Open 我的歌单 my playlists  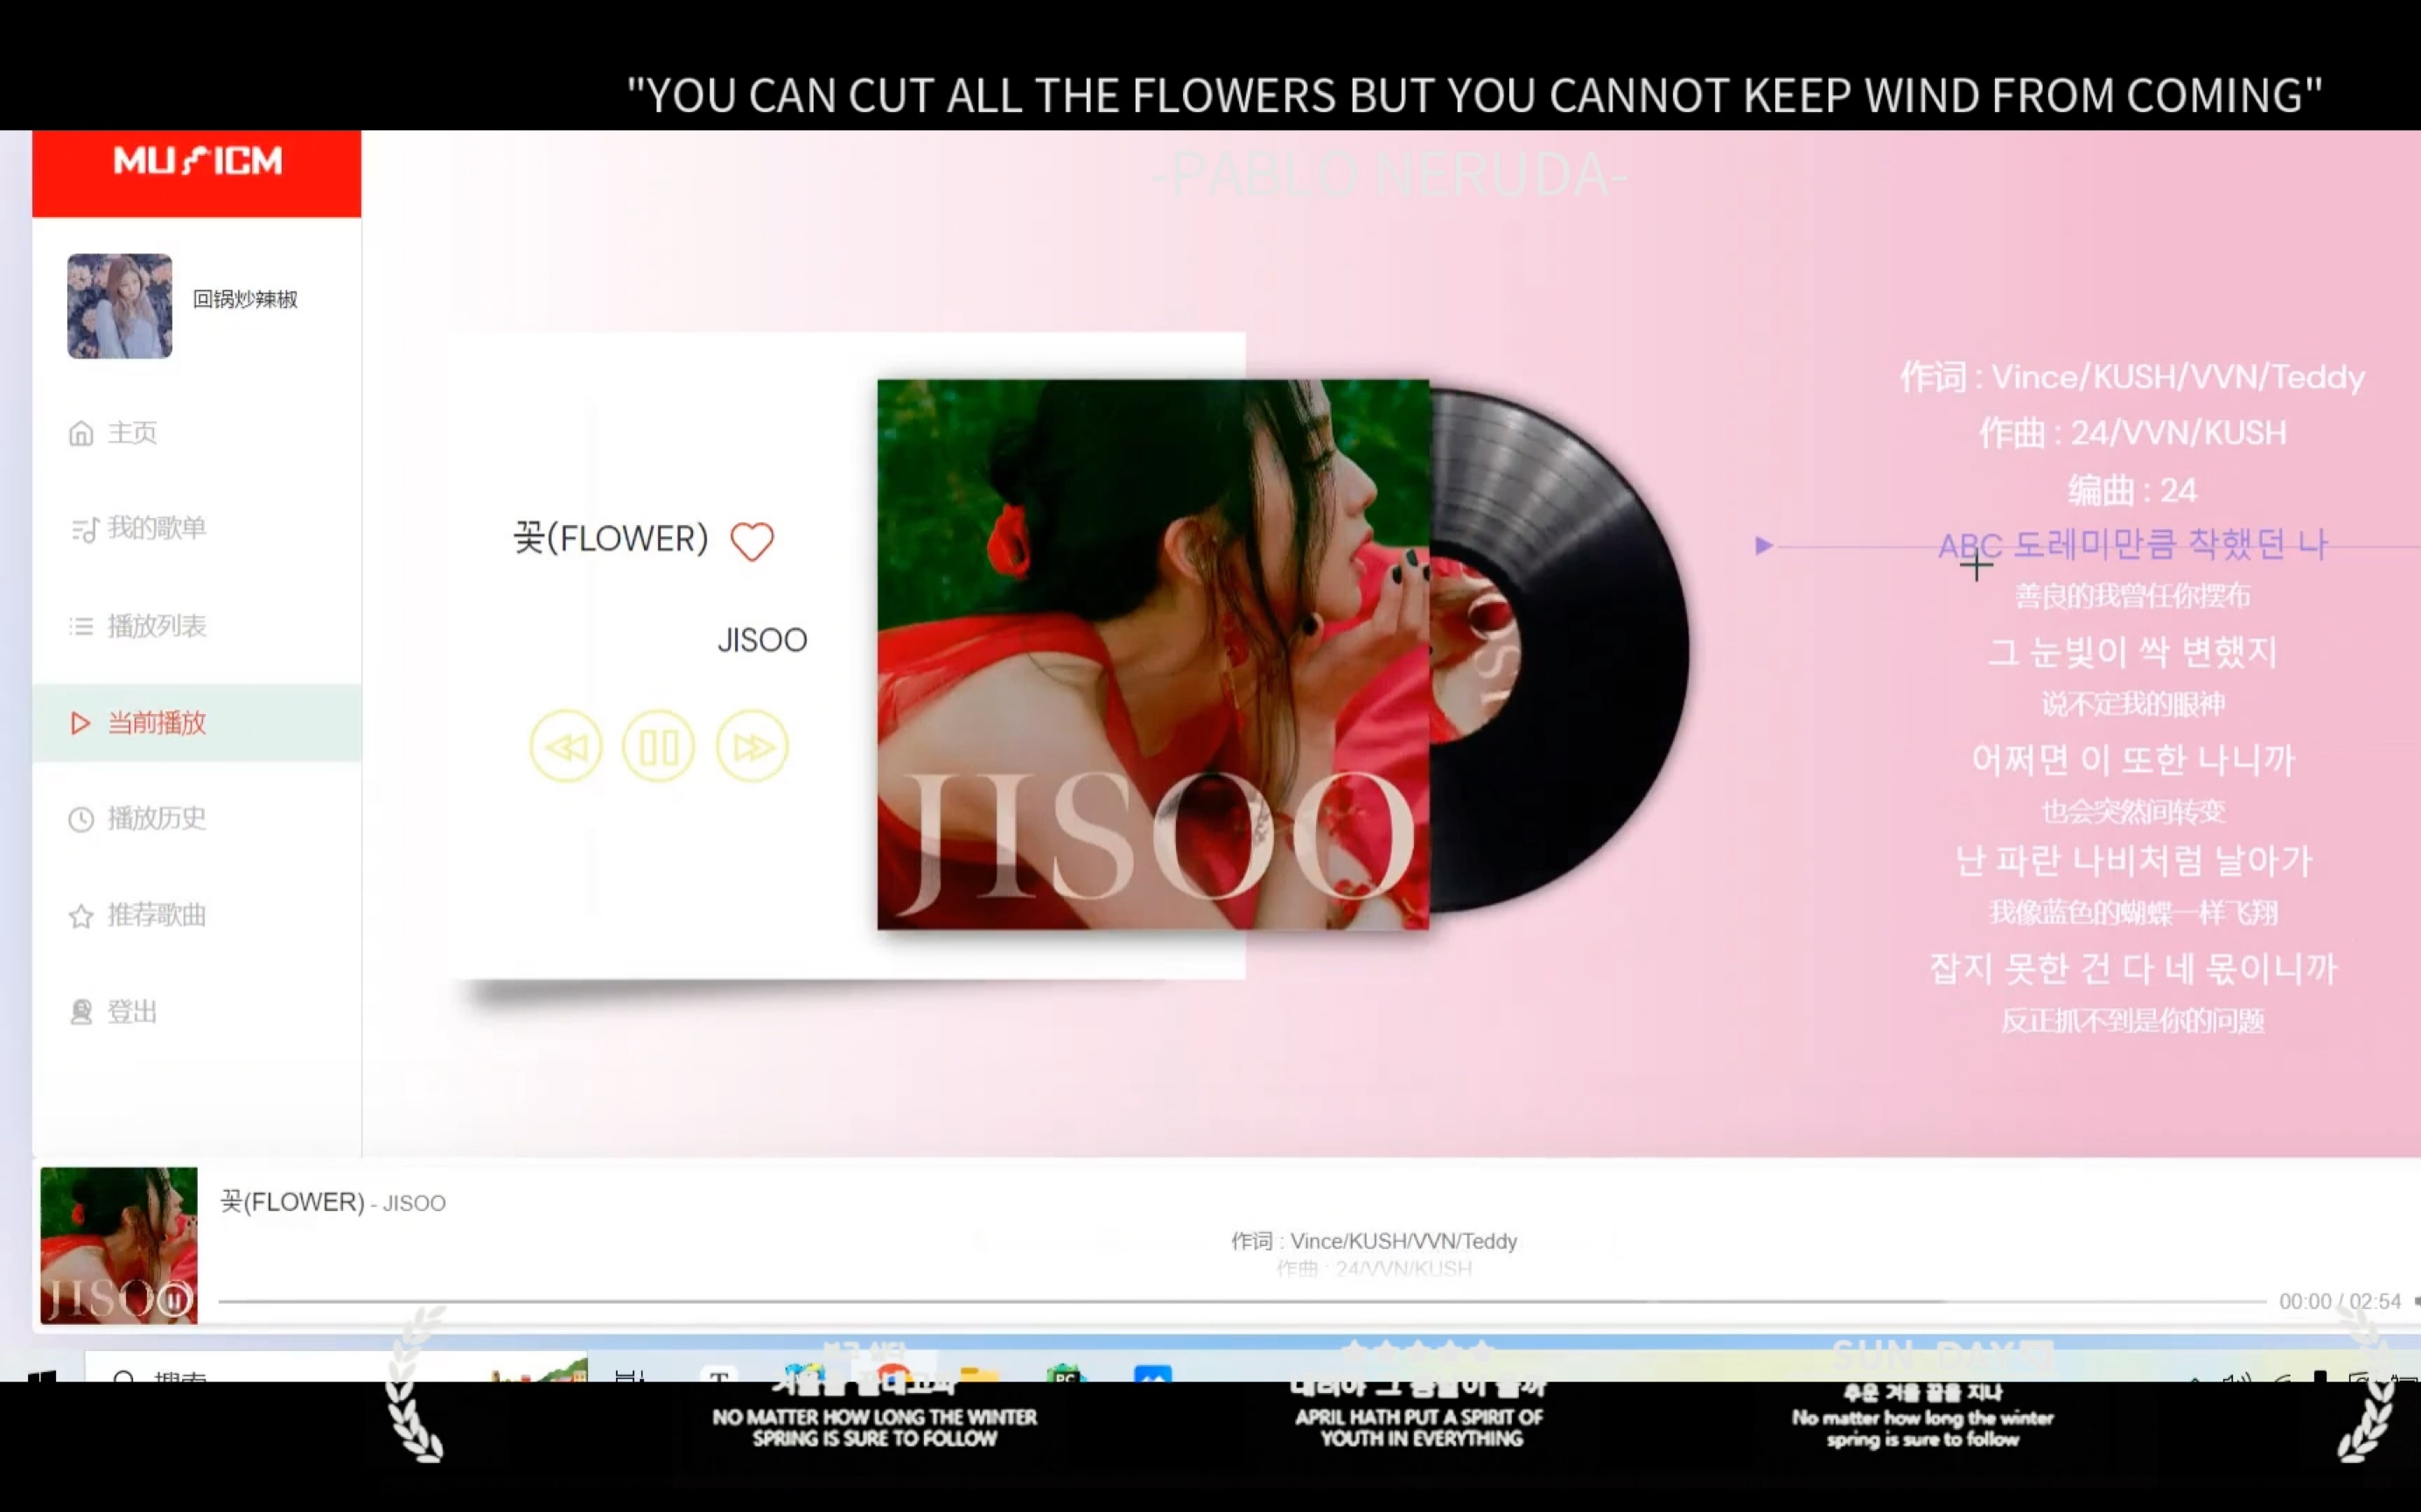tap(138, 528)
